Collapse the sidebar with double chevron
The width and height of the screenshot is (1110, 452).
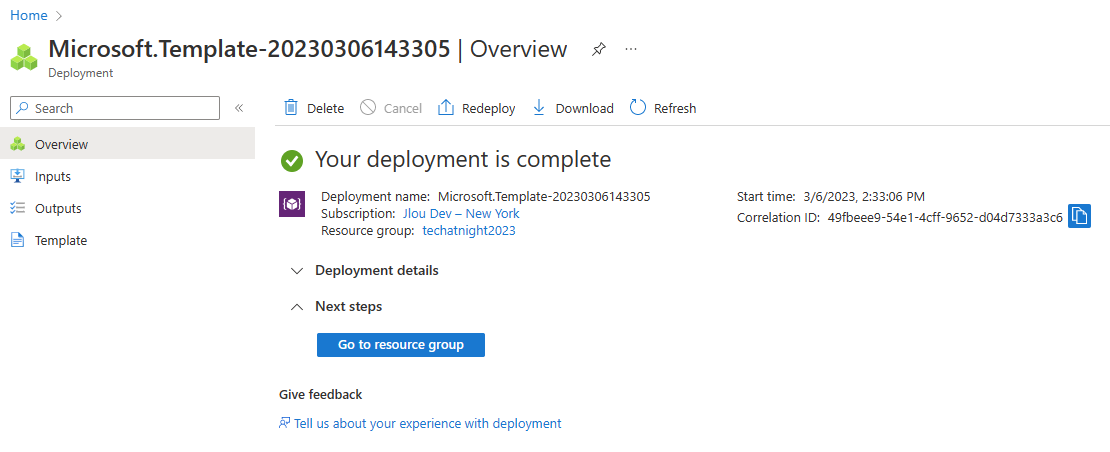point(239,108)
